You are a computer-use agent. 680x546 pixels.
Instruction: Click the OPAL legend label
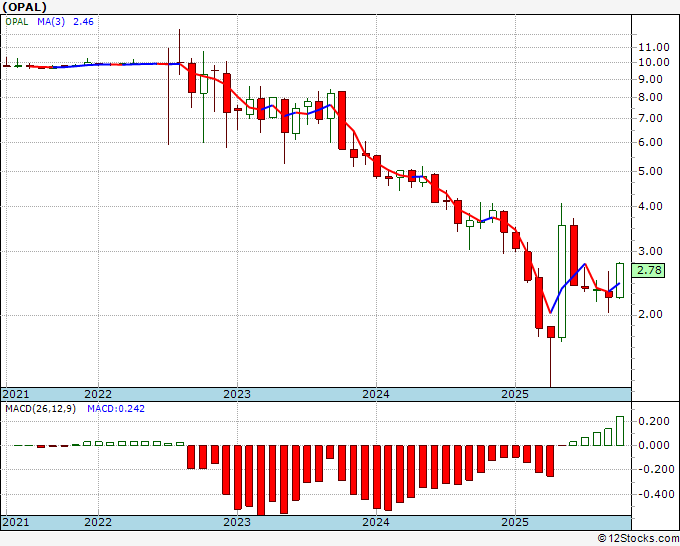click(x=17, y=22)
